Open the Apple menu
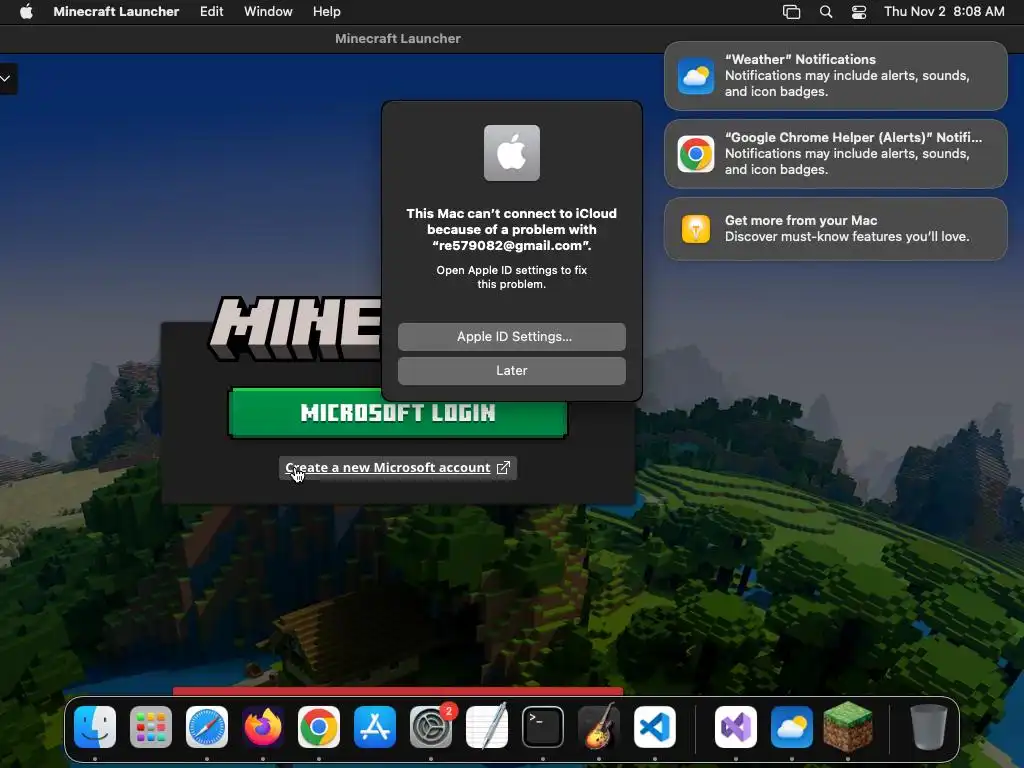Image resolution: width=1024 pixels, height=768 pixels. [26, 11]
